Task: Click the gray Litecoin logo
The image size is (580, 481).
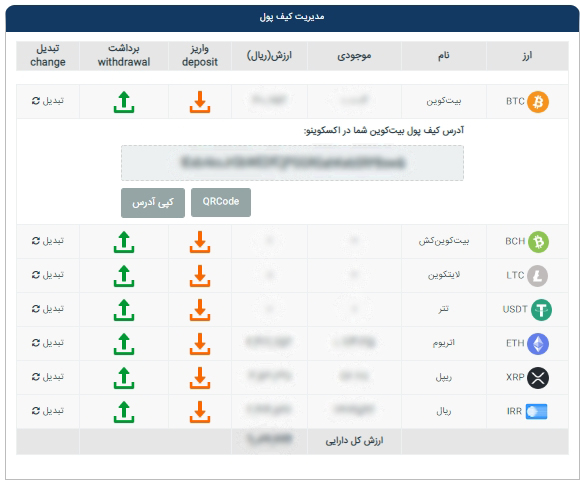Action: (x=537, y=276)
